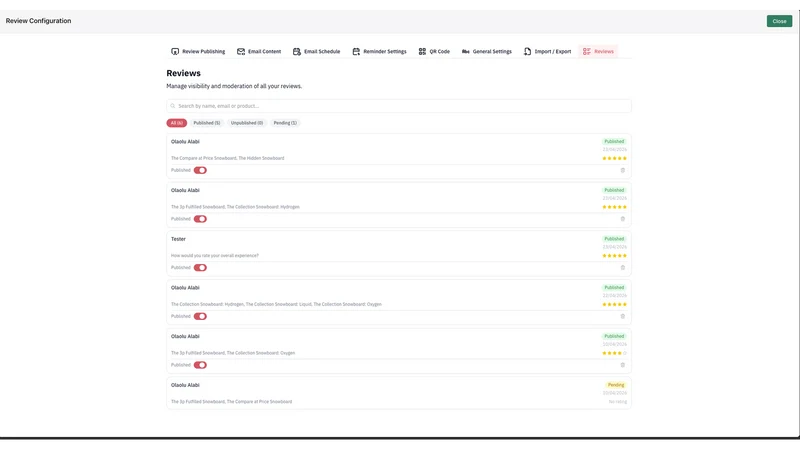Toggle Published on 3p Fulfilled, Collection Oxygen review
This screenshot has height=450, width=800.
[x=200, y=365]
